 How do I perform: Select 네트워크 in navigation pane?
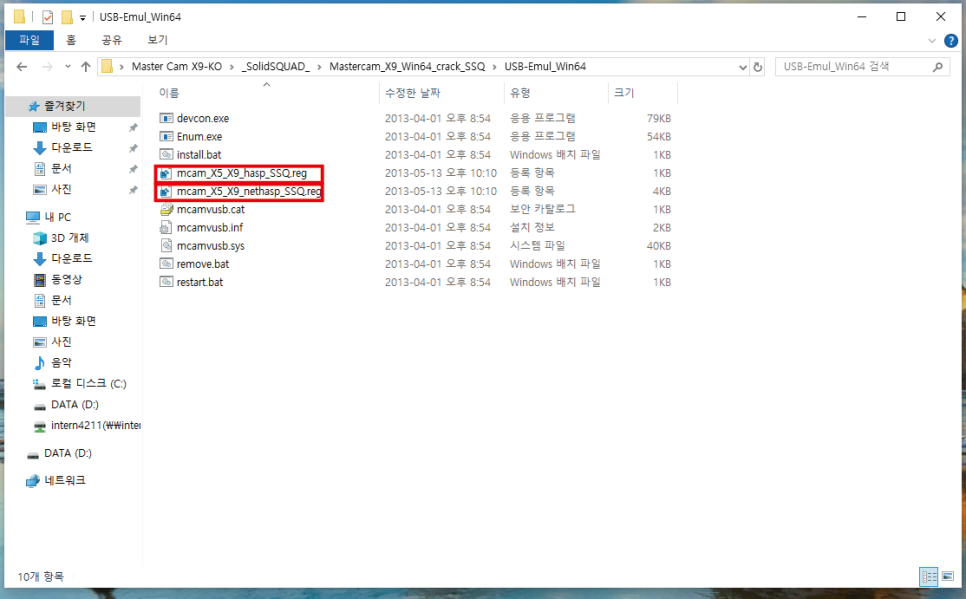click(x=65, y=481)
